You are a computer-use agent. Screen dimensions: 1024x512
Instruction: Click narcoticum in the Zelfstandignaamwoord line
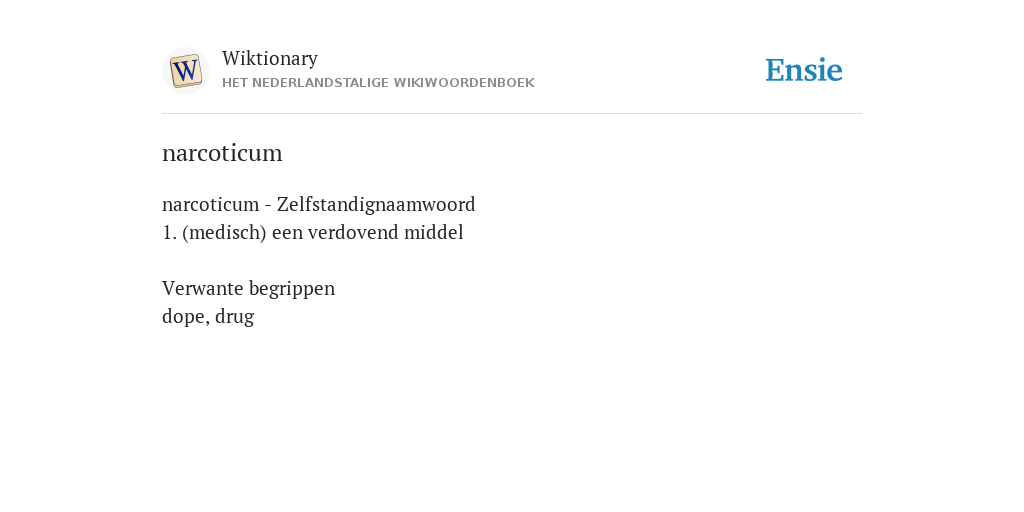click(210, 204)
